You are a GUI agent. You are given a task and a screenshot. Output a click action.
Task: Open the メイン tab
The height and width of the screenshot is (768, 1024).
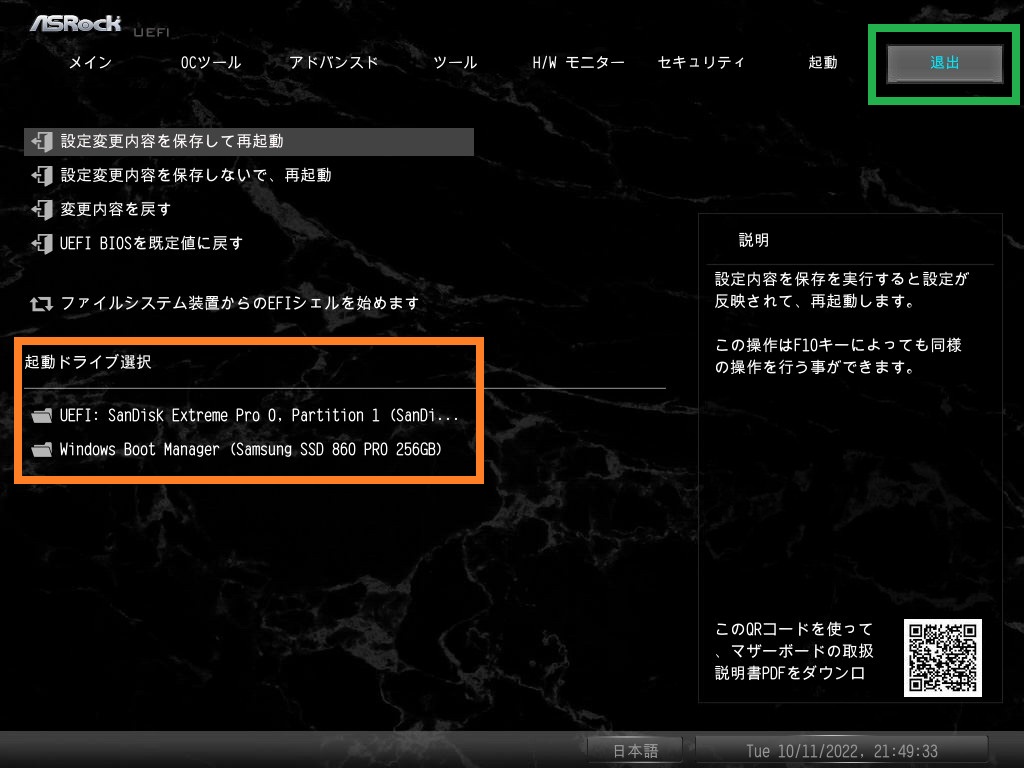point(91,63)
